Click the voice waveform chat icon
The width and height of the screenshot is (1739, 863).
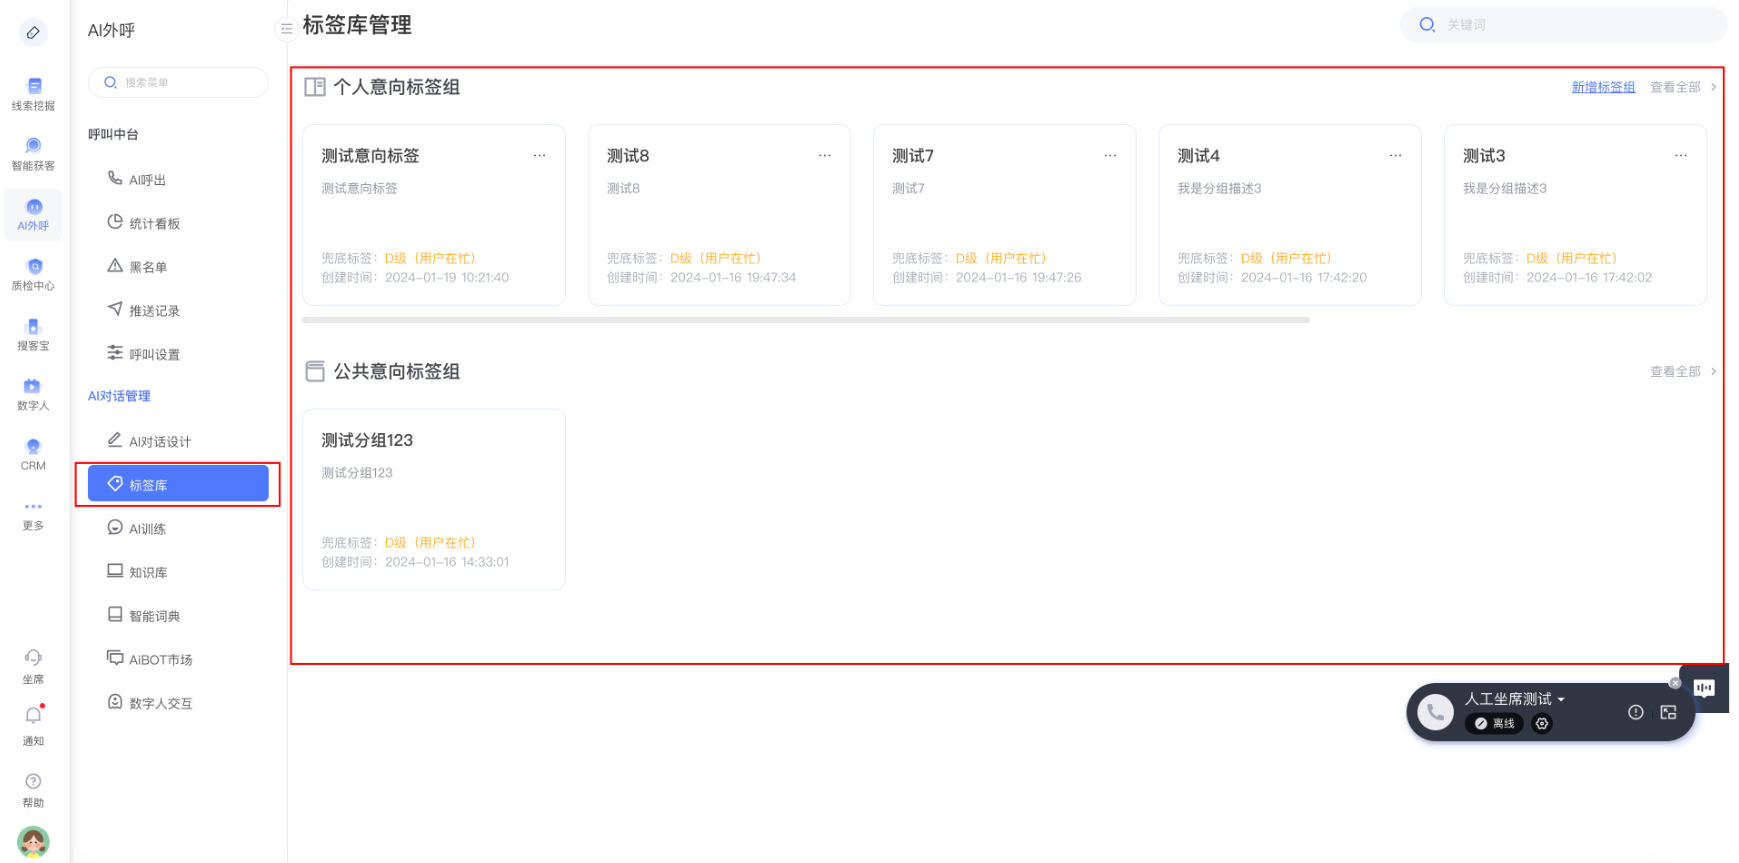pyautogui.click(x=1704, y=688)
